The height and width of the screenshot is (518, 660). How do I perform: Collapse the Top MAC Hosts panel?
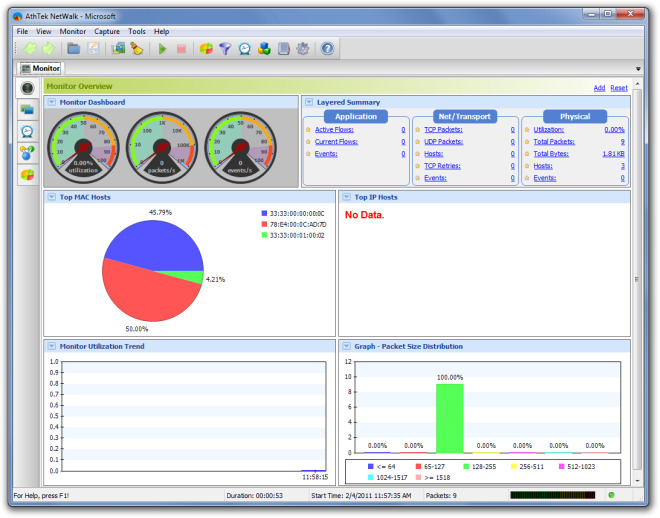52,197
